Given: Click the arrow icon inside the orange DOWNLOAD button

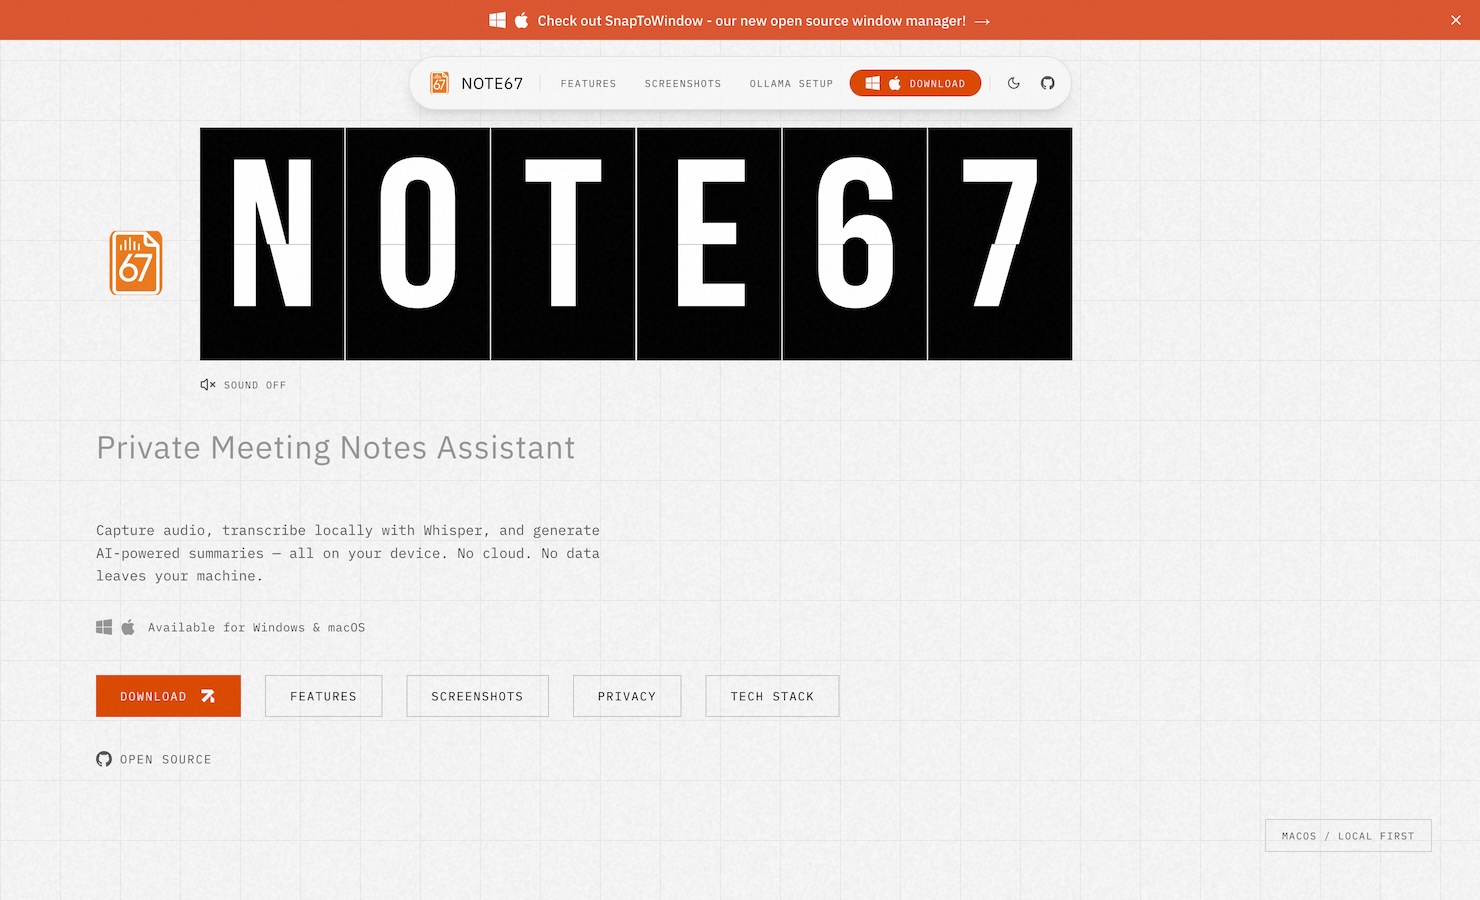Looking at the screenshot, I should coord(208,695).
